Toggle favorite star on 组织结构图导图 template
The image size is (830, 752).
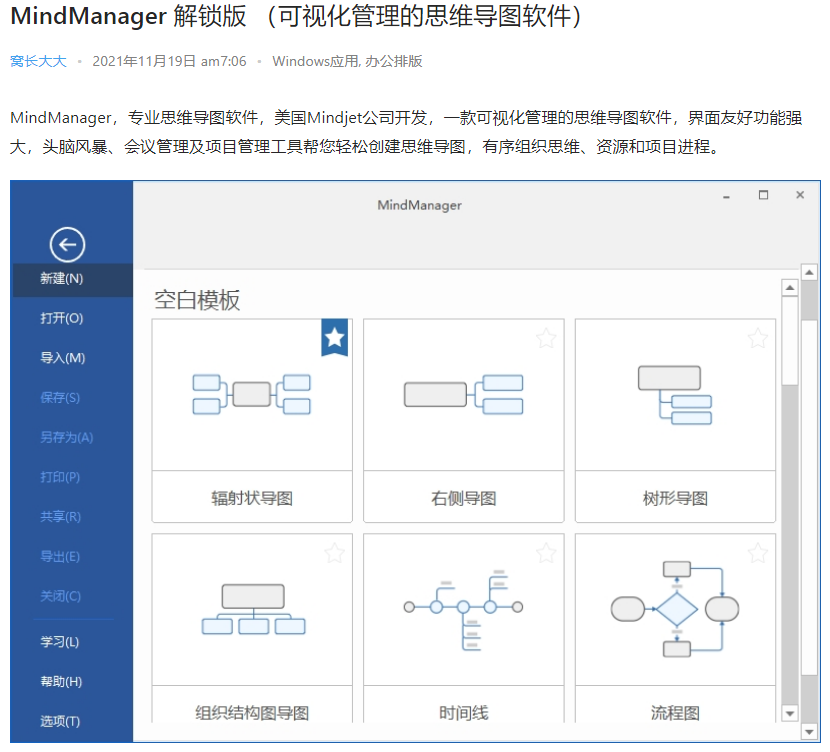click(x=335, y=553)
